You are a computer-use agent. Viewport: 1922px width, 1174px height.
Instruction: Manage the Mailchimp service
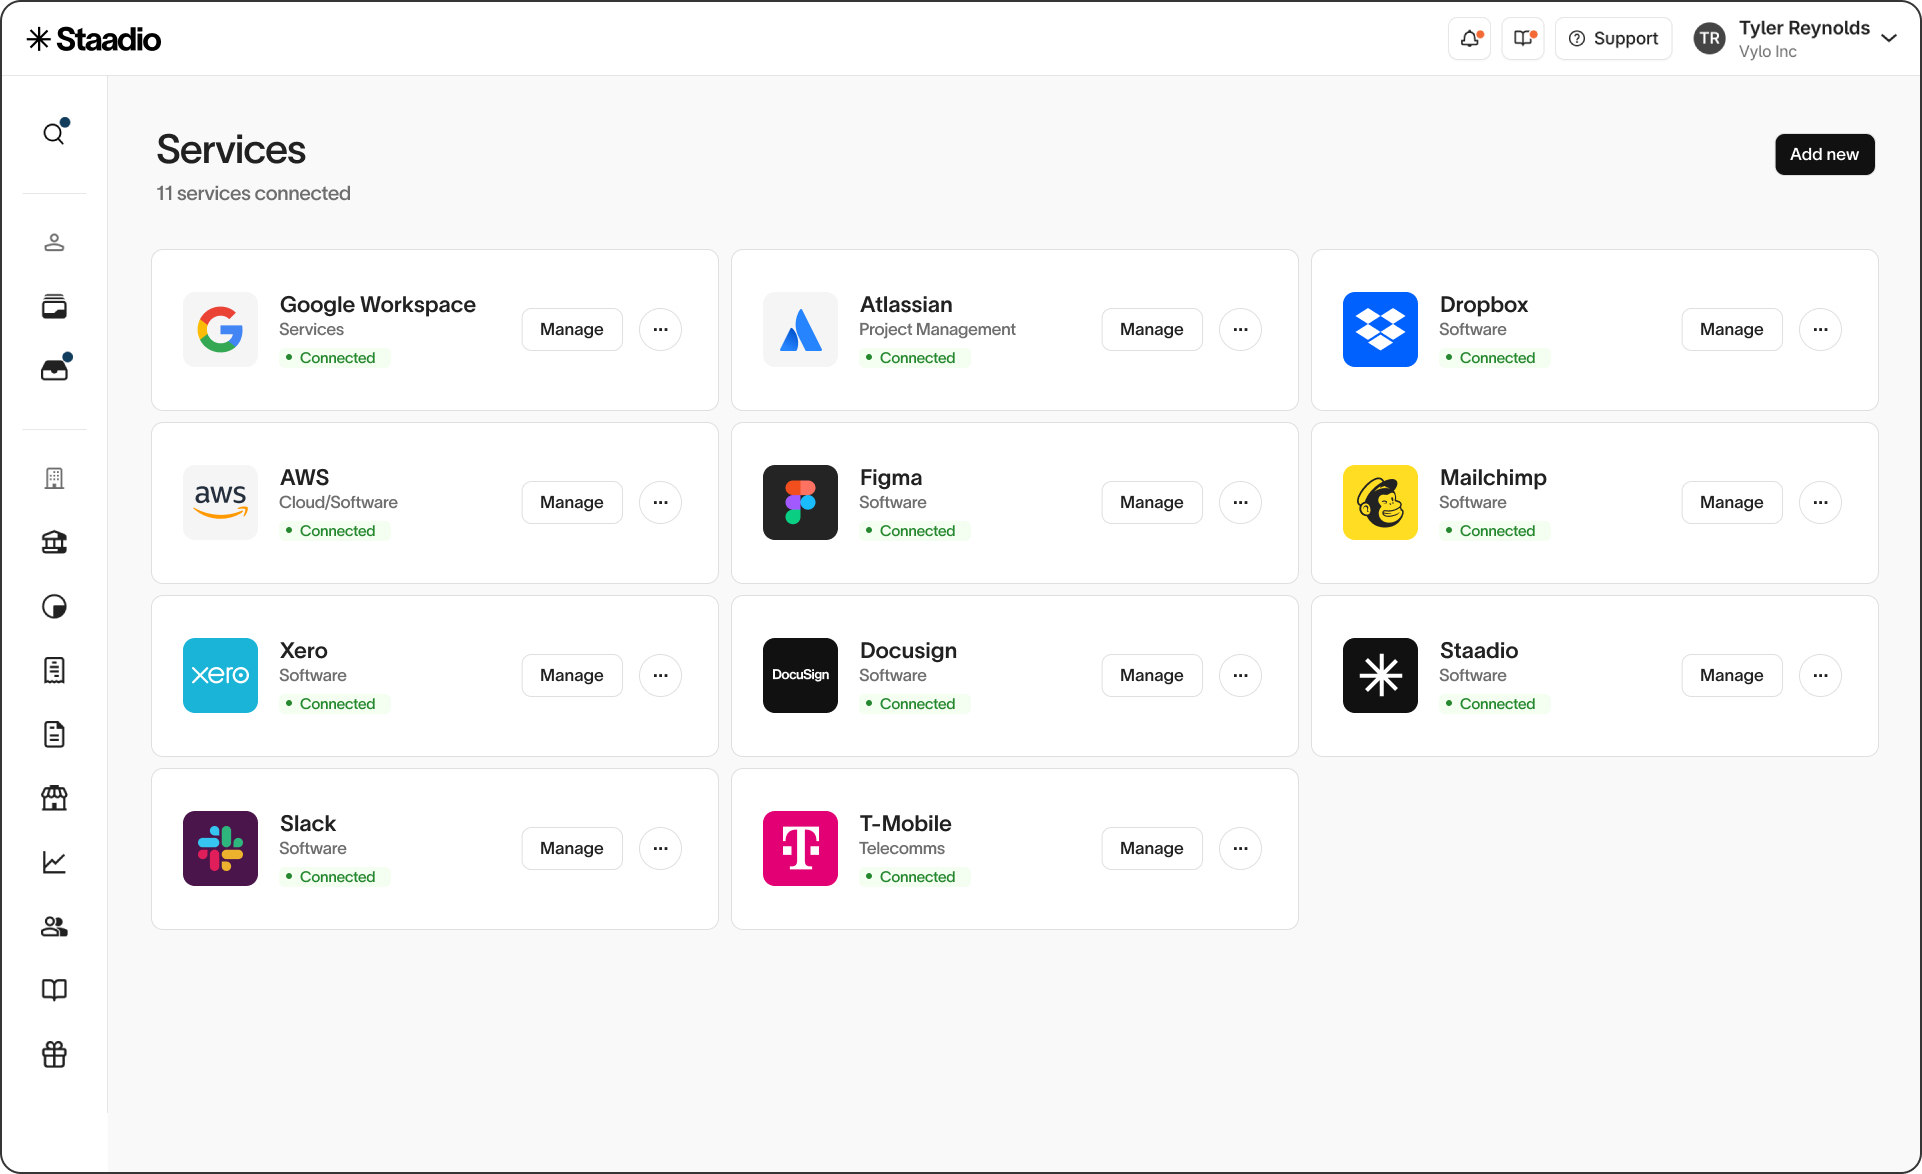click(1732, 503)
